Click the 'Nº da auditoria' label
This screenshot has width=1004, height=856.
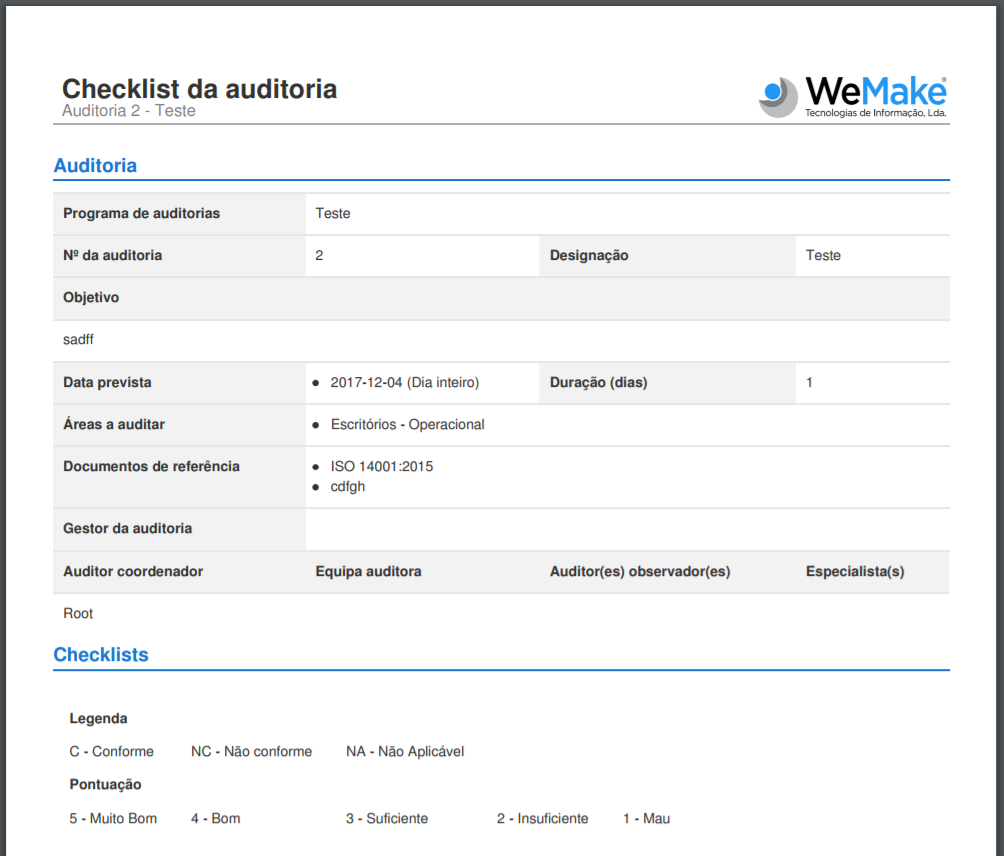coord(112,255)
